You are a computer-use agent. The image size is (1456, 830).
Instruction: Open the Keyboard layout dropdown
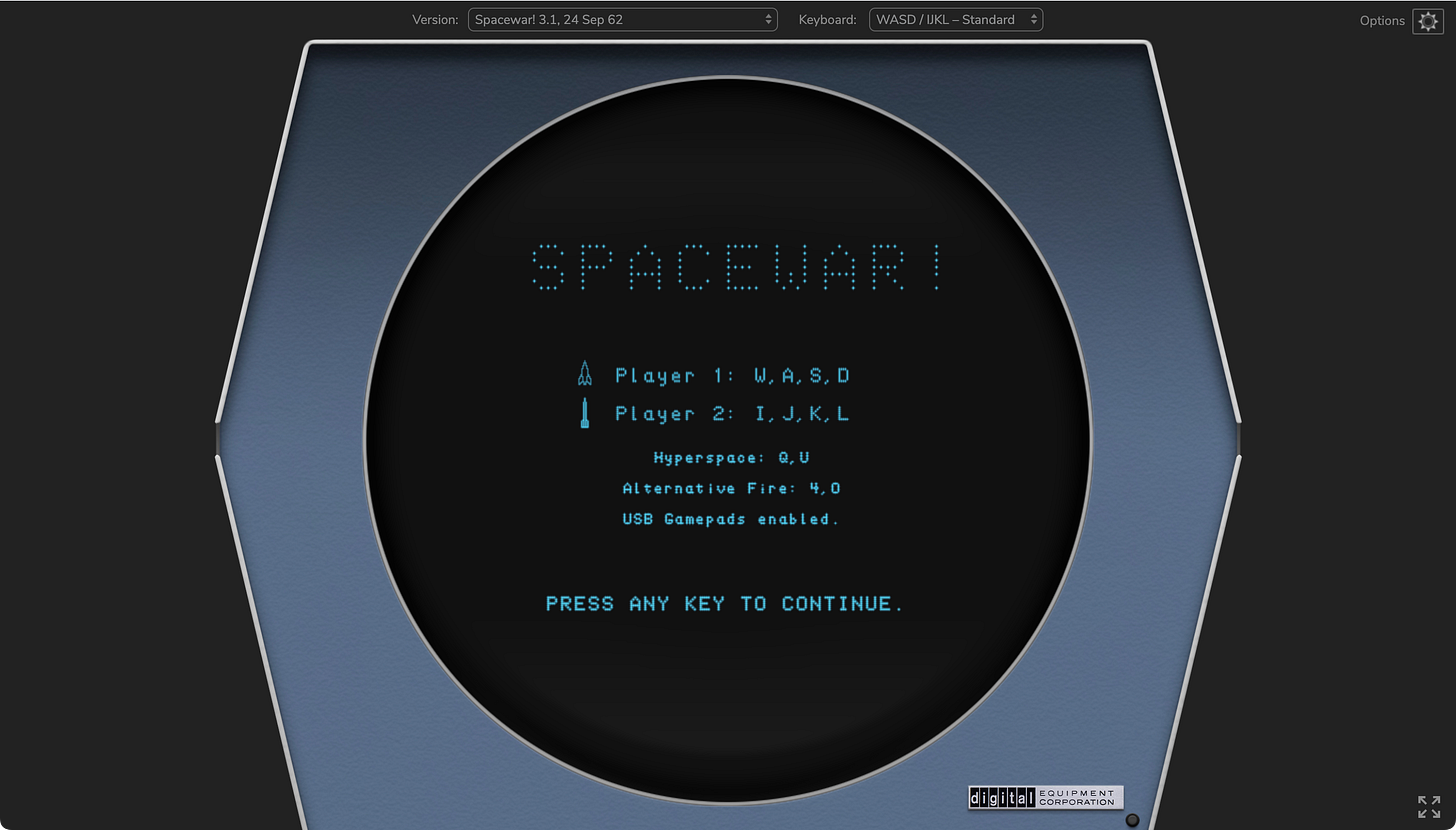956,19
